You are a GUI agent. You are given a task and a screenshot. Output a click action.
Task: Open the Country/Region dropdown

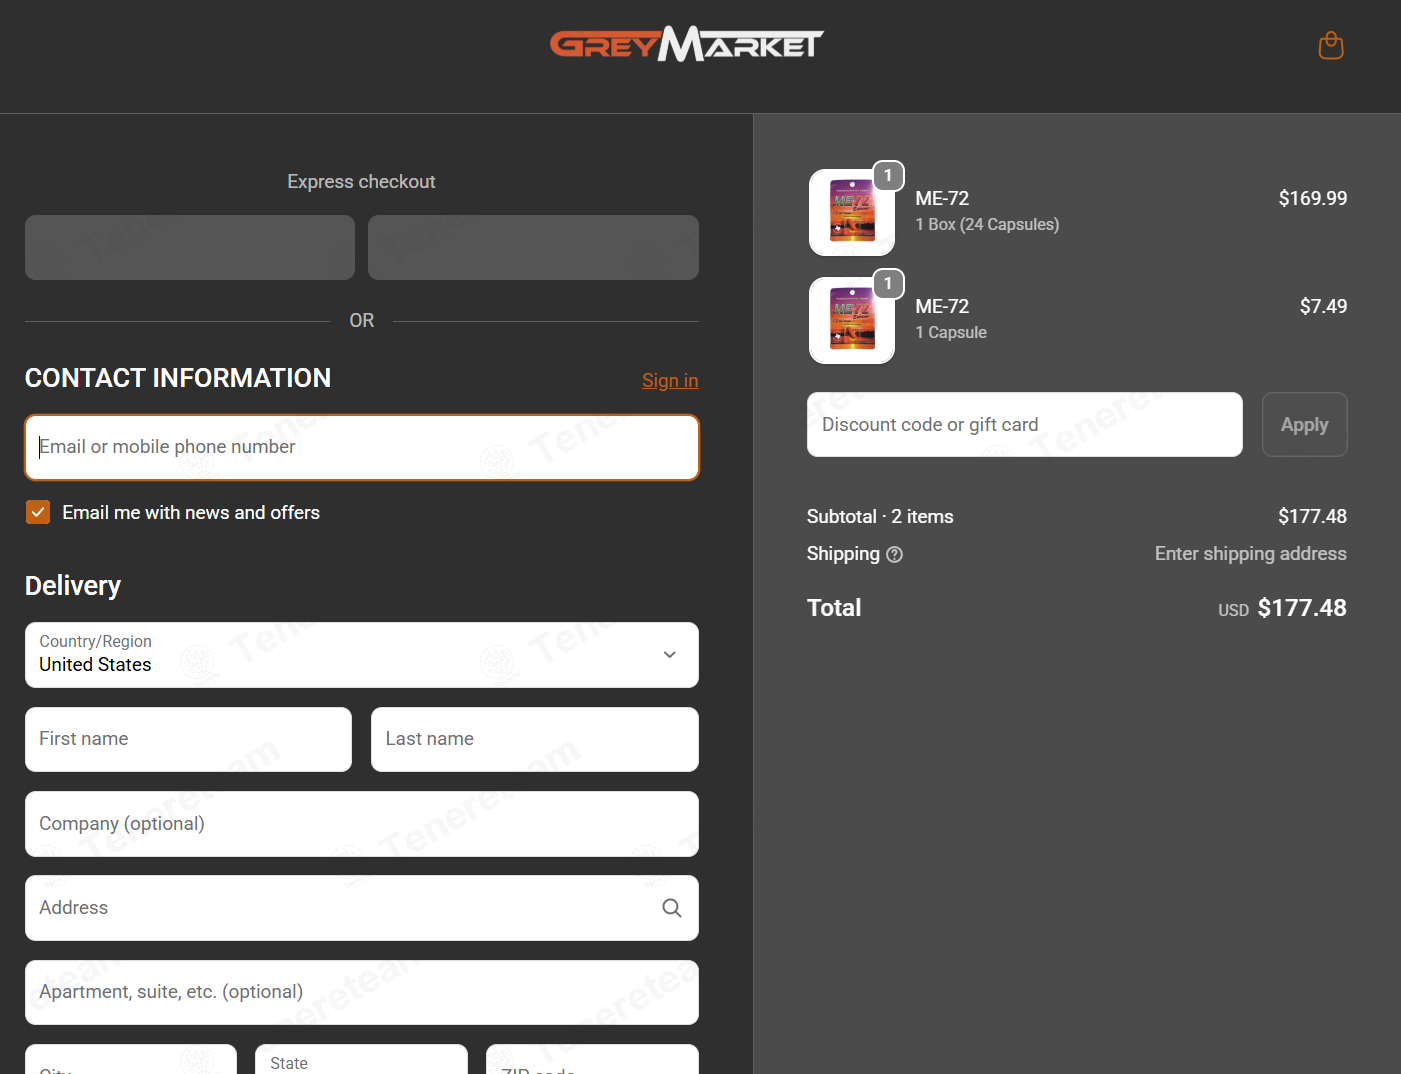(x=362, y=655)
